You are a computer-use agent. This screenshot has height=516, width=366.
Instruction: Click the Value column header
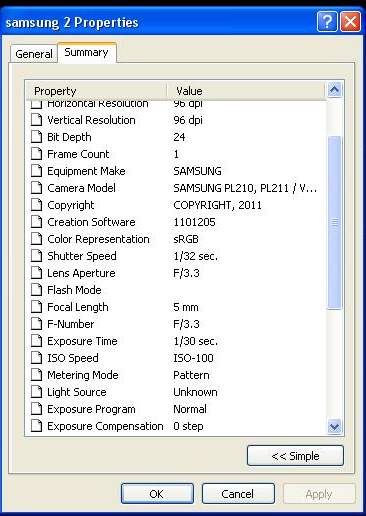click(246, 91)
